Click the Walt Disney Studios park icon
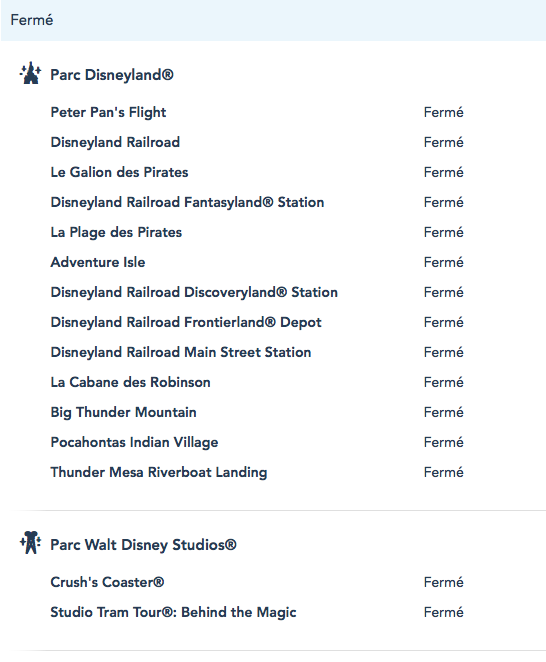This screenshot has height=662, width=546. pos(30,543)
